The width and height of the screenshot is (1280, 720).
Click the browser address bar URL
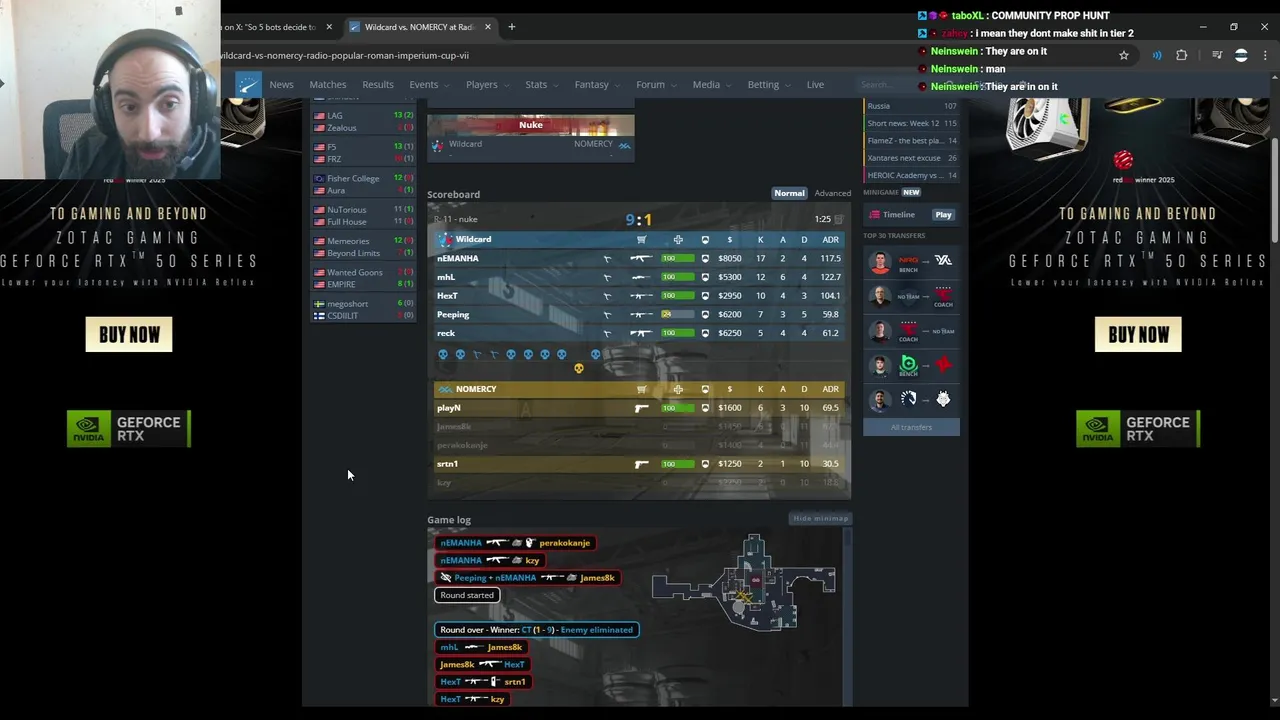click(x=344, y=56)
